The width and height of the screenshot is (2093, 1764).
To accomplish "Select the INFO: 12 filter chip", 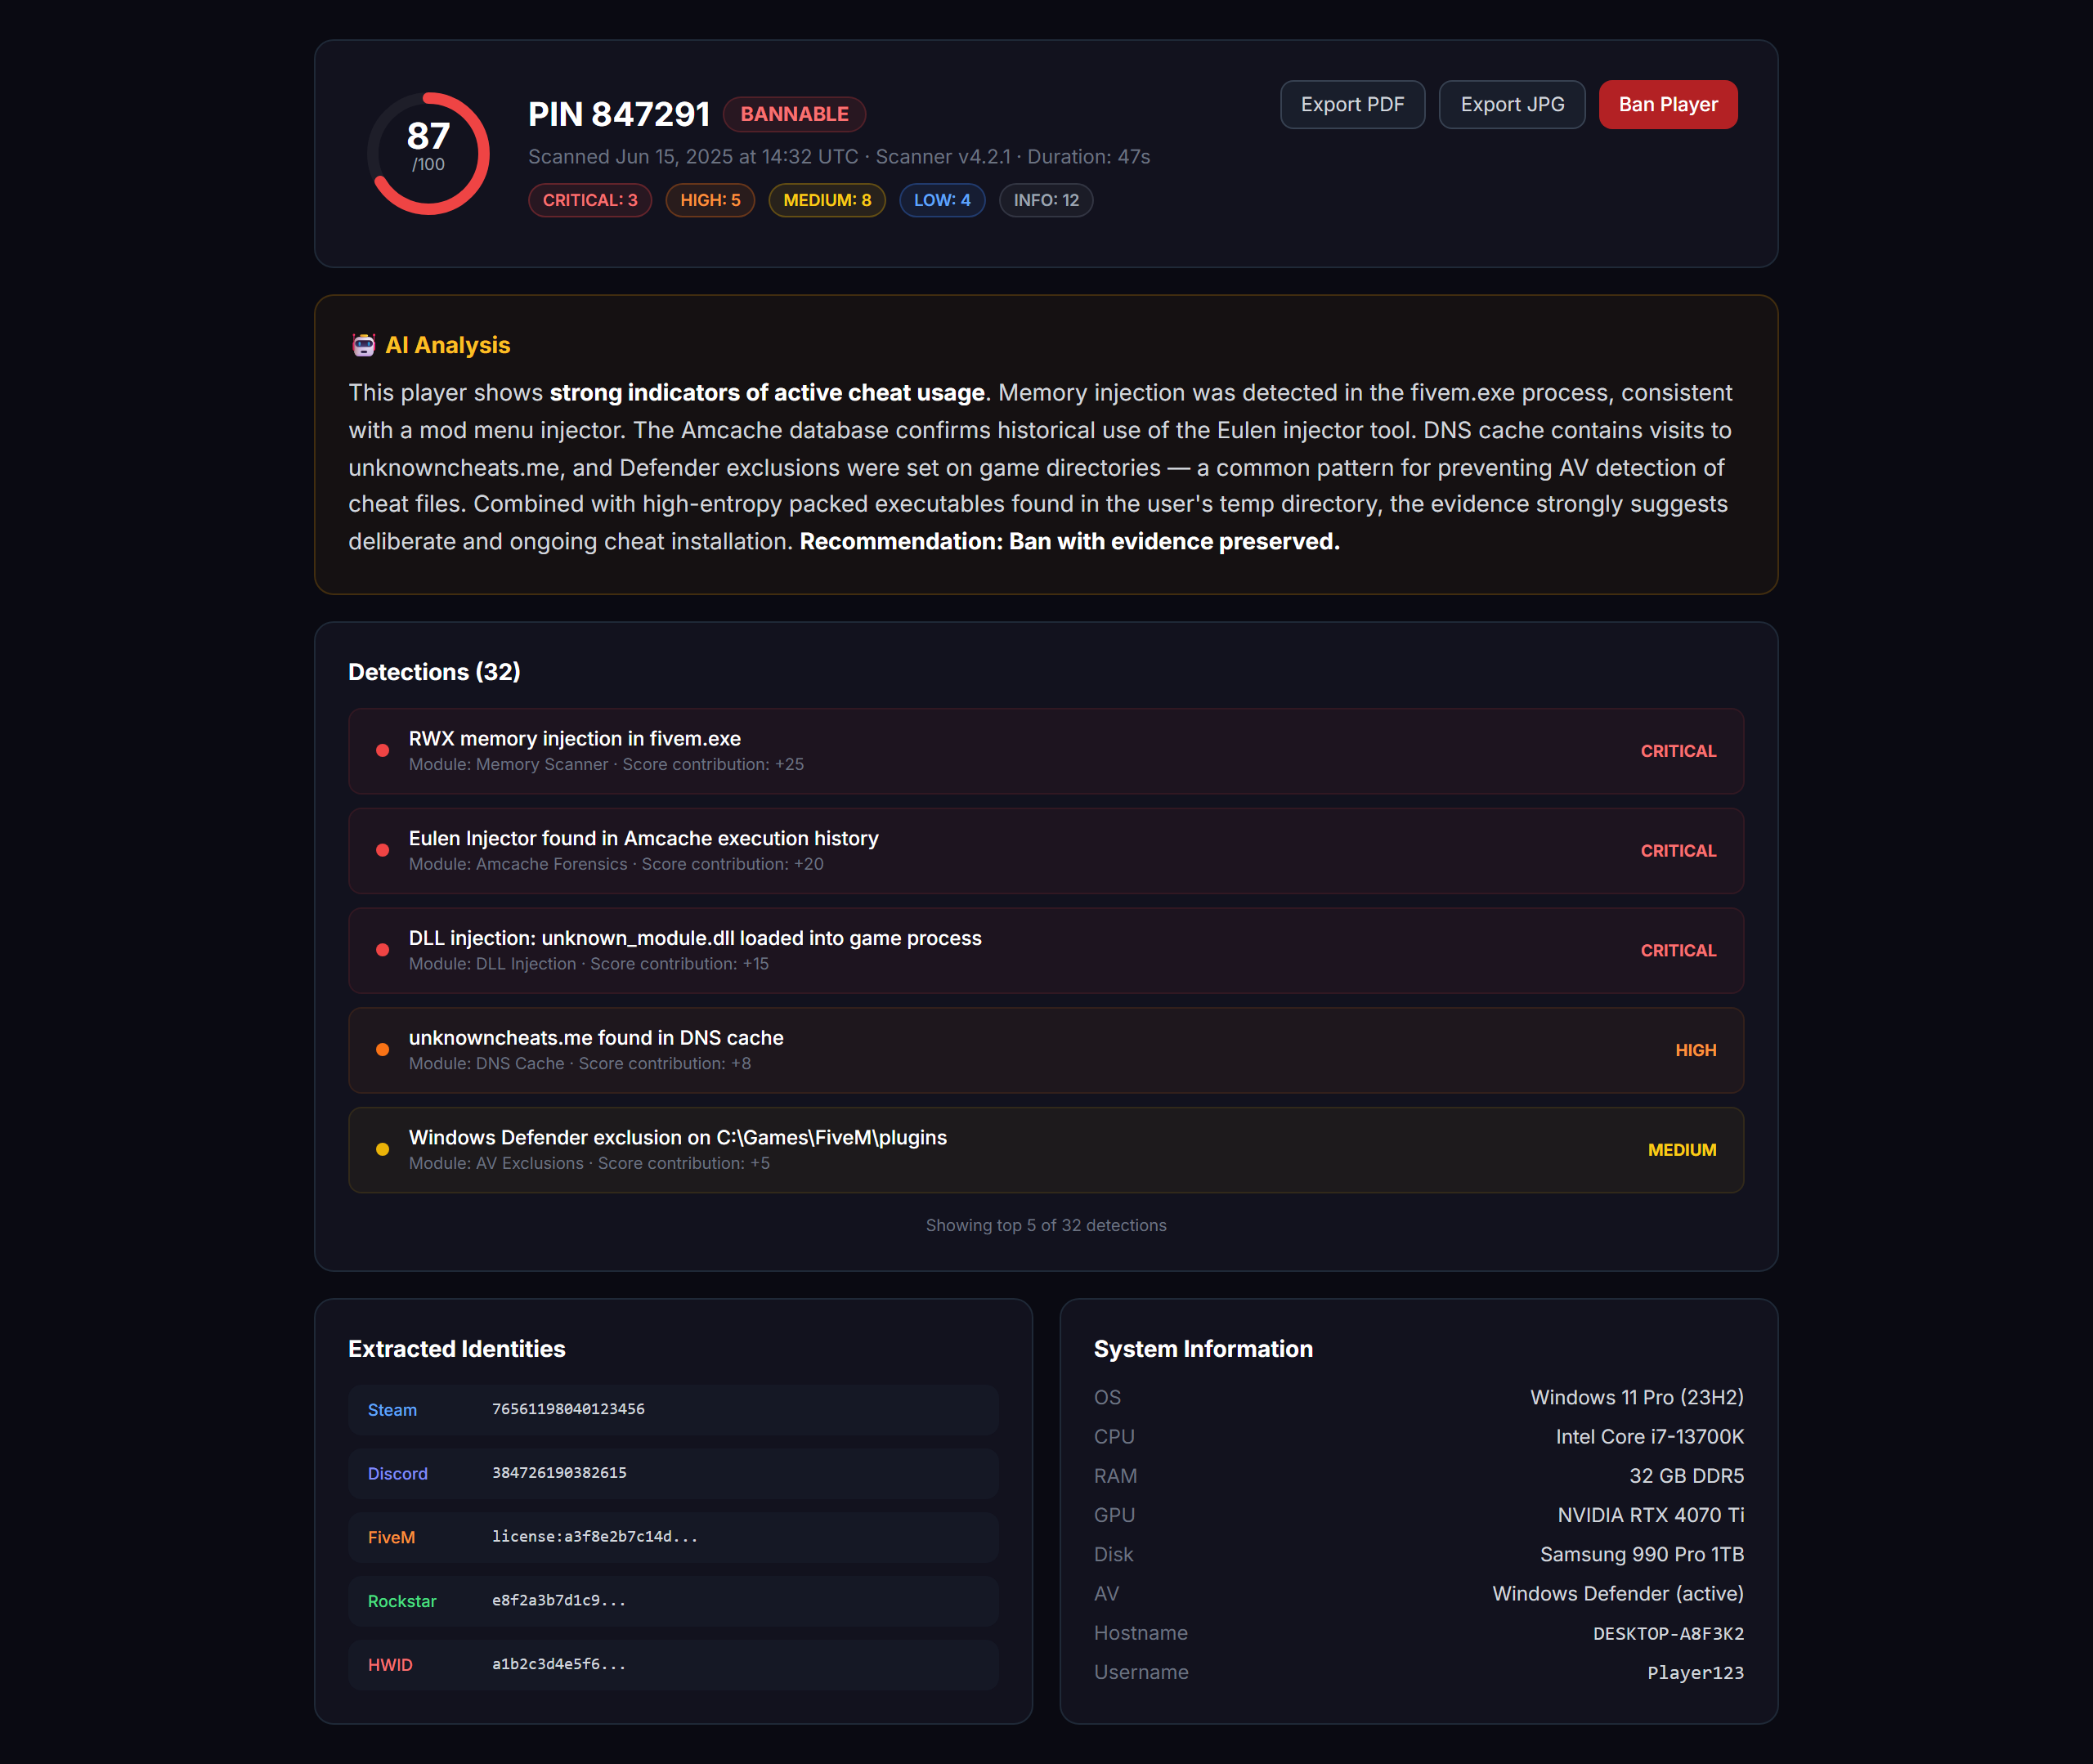I will (x=1045, y=200).
